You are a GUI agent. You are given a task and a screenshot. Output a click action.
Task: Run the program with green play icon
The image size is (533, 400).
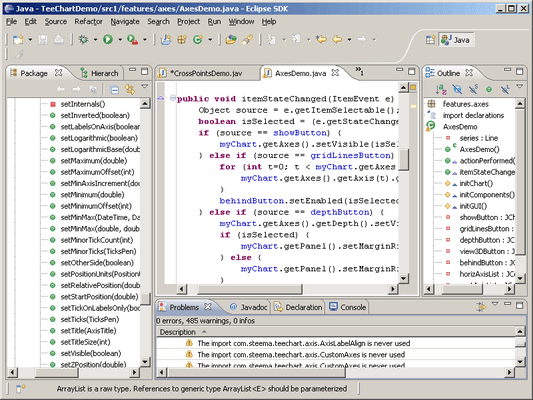[108, 40]
